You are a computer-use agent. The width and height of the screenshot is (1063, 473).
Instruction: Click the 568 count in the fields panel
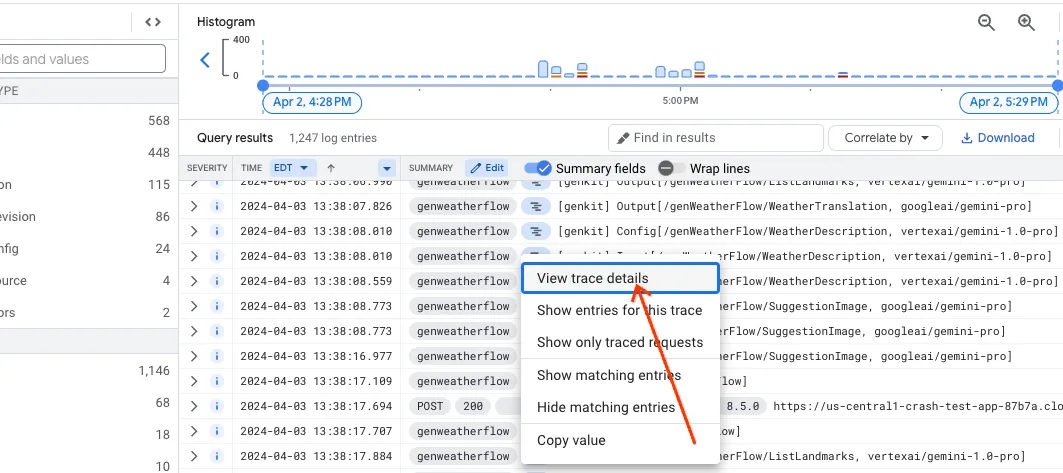[159, 121]
